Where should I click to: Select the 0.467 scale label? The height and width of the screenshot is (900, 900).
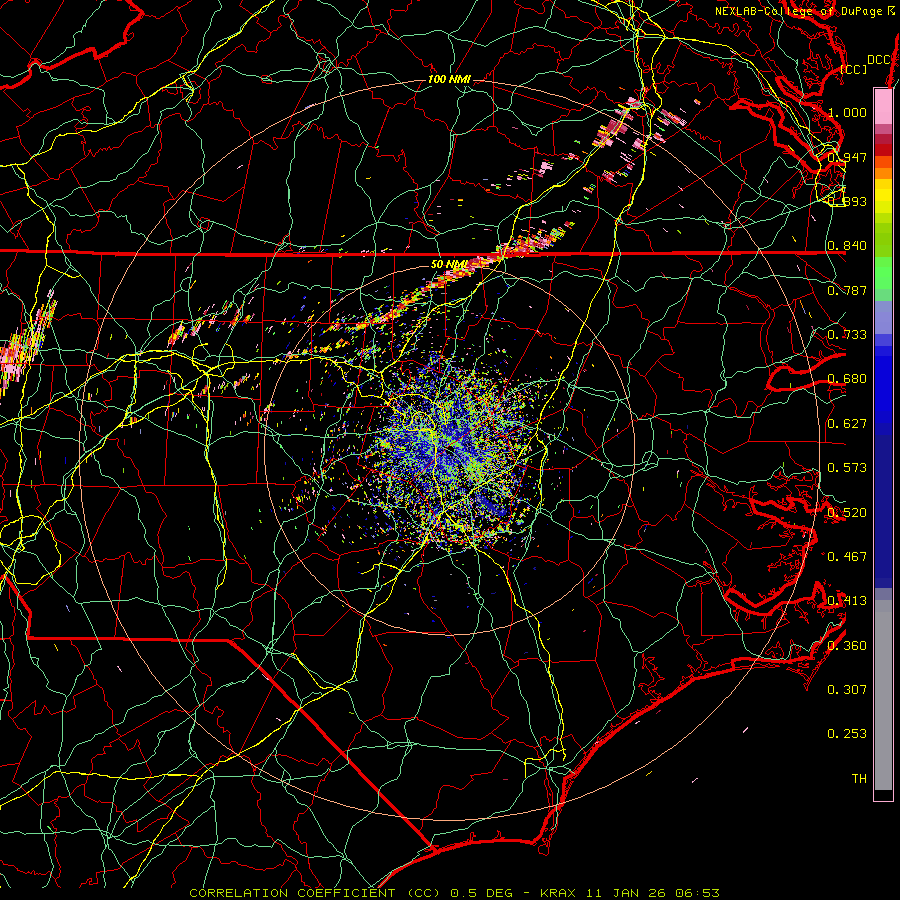(x=847, y=556)
